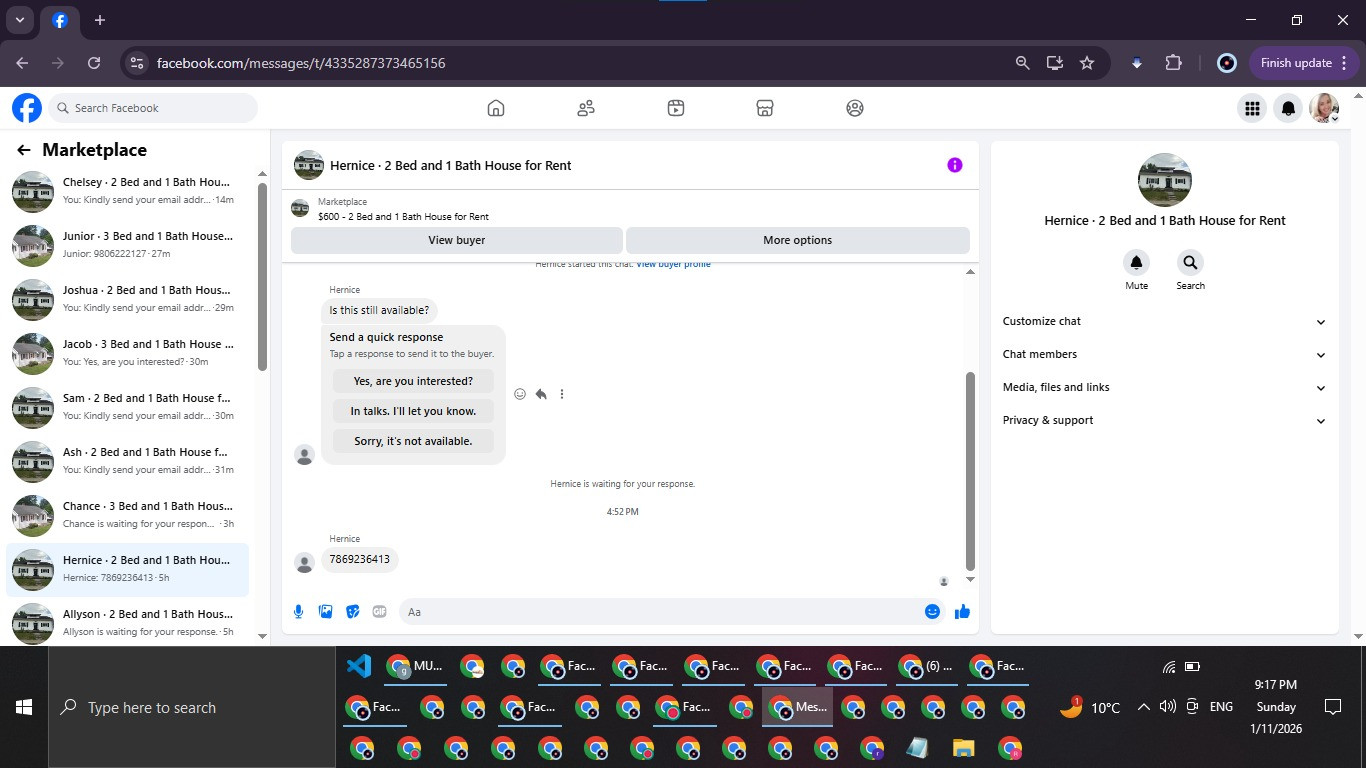The width and height of the screenshot is (1366, 768).
Task: Send 'In talks. I'll let you know.'
Action: click(x=413, y=411)
